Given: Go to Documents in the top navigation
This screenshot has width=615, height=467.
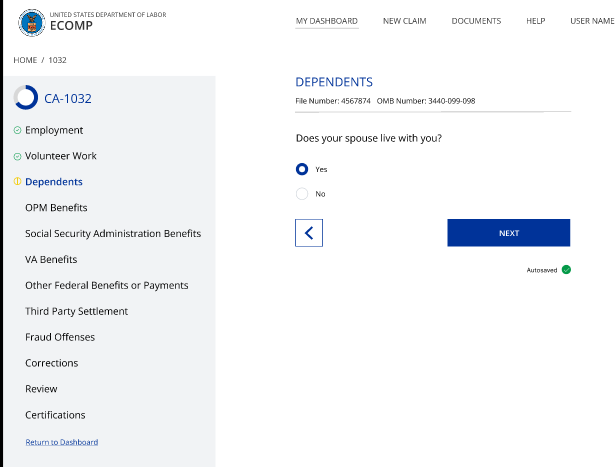Looking at the screenshot, I should (476, 21).
